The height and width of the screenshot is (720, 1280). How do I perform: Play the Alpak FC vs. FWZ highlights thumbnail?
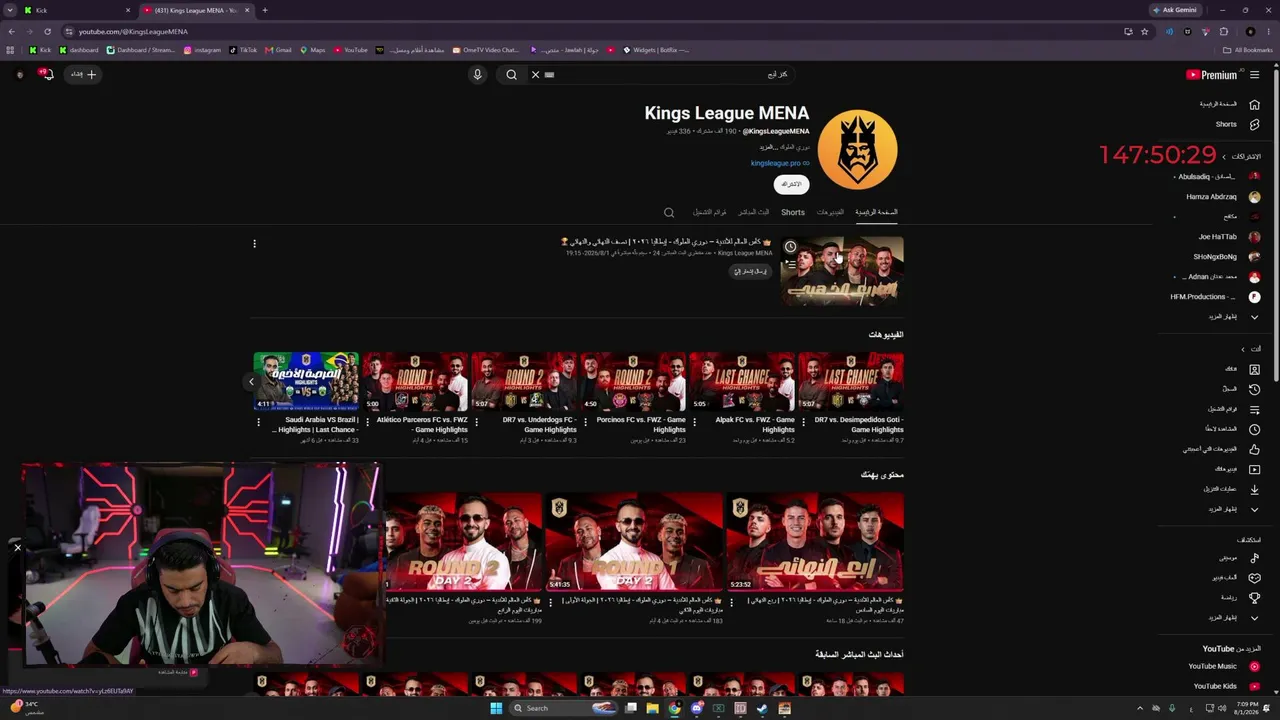742,381
